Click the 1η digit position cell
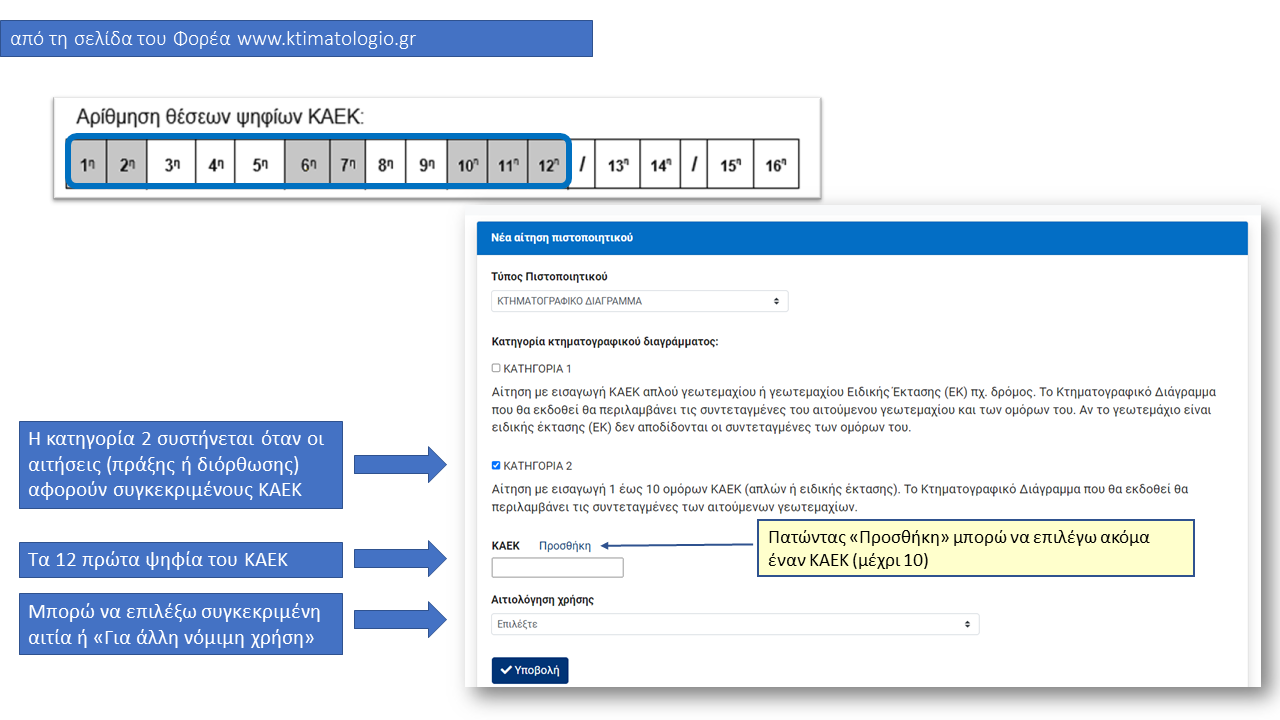The height and width of the screenshot is (720, 1280). pos(89,164)
